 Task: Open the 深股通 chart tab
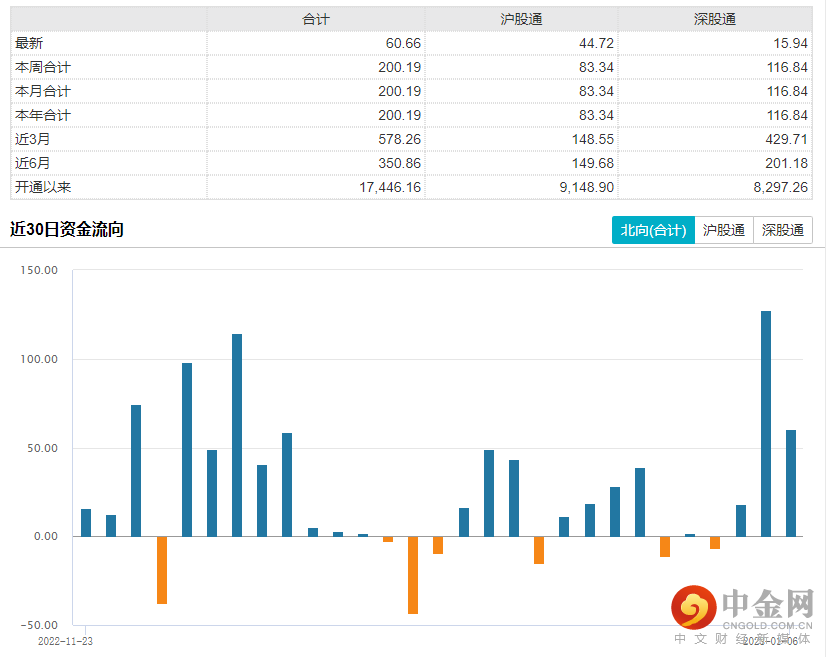coord(782,230)
